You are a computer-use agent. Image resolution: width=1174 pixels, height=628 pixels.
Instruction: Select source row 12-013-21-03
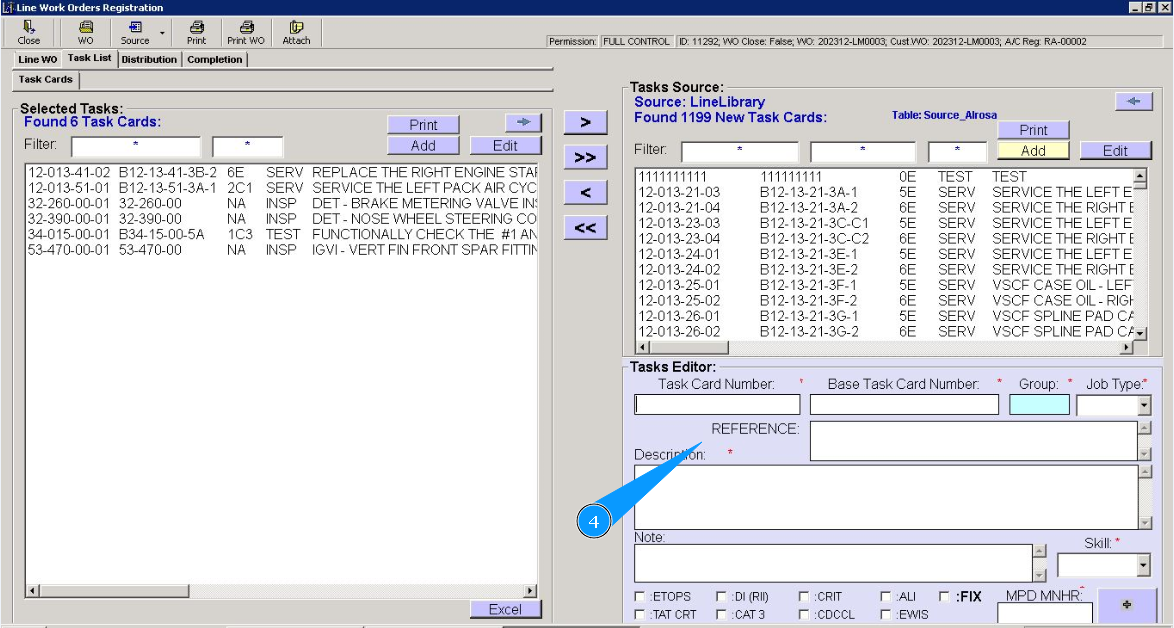coord(885,192)
